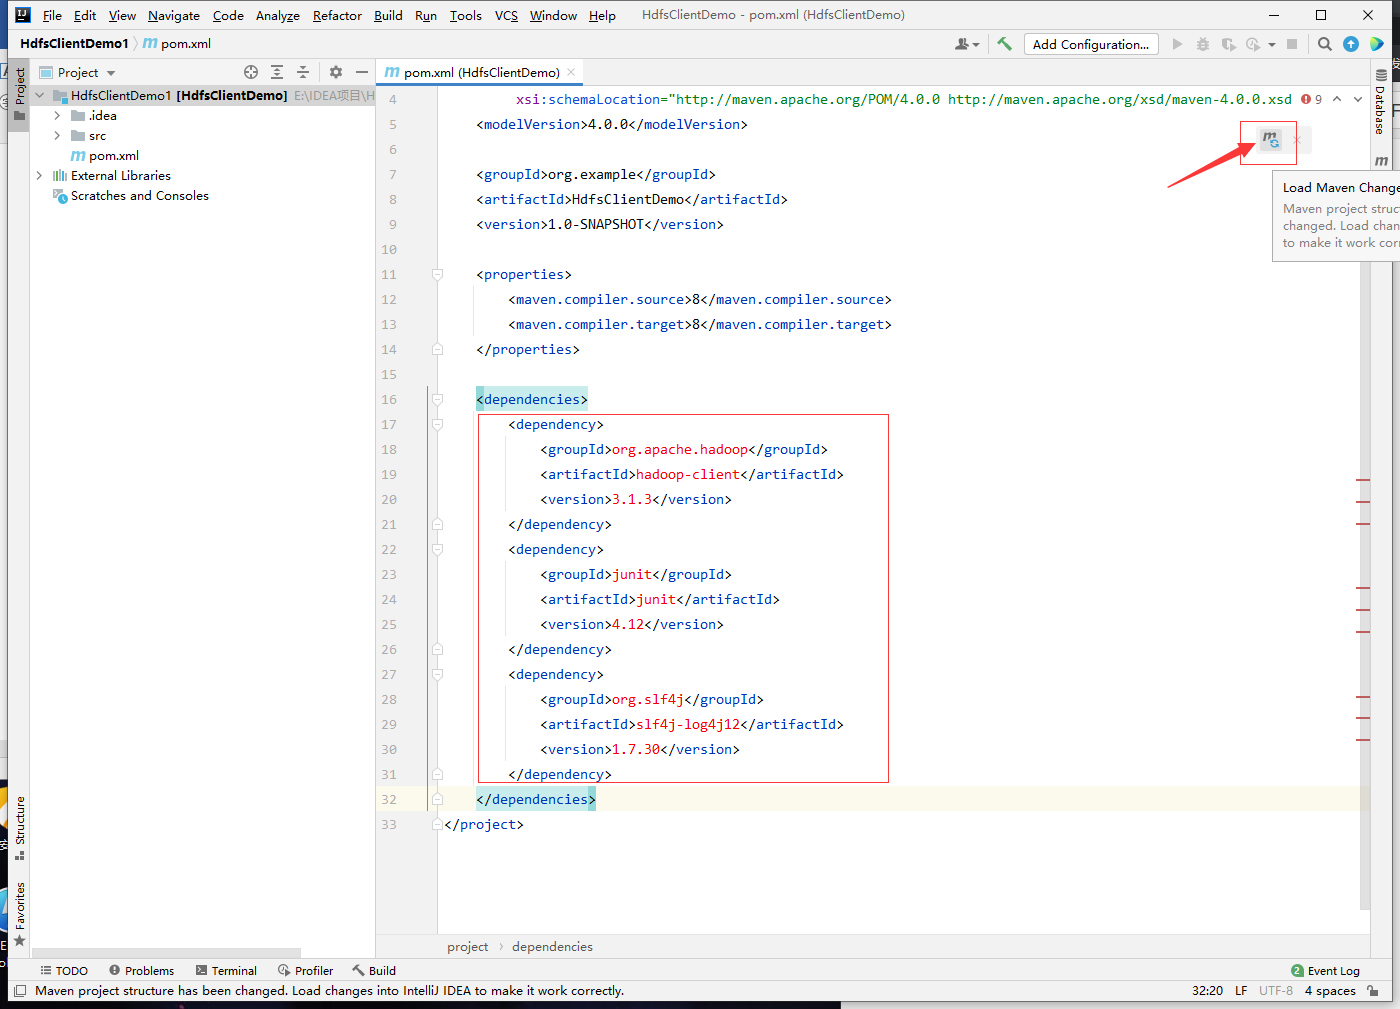Open the Terminal tool window

(226, 971)
